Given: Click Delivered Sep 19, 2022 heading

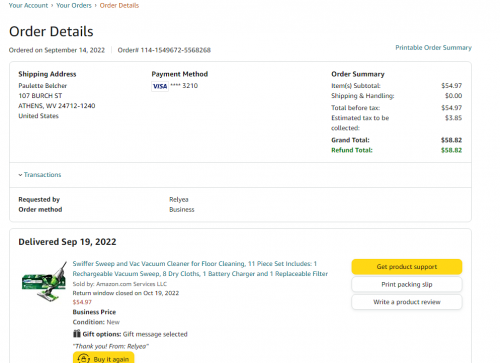Looking at the screenshot, I should click(x=67, y=242).
